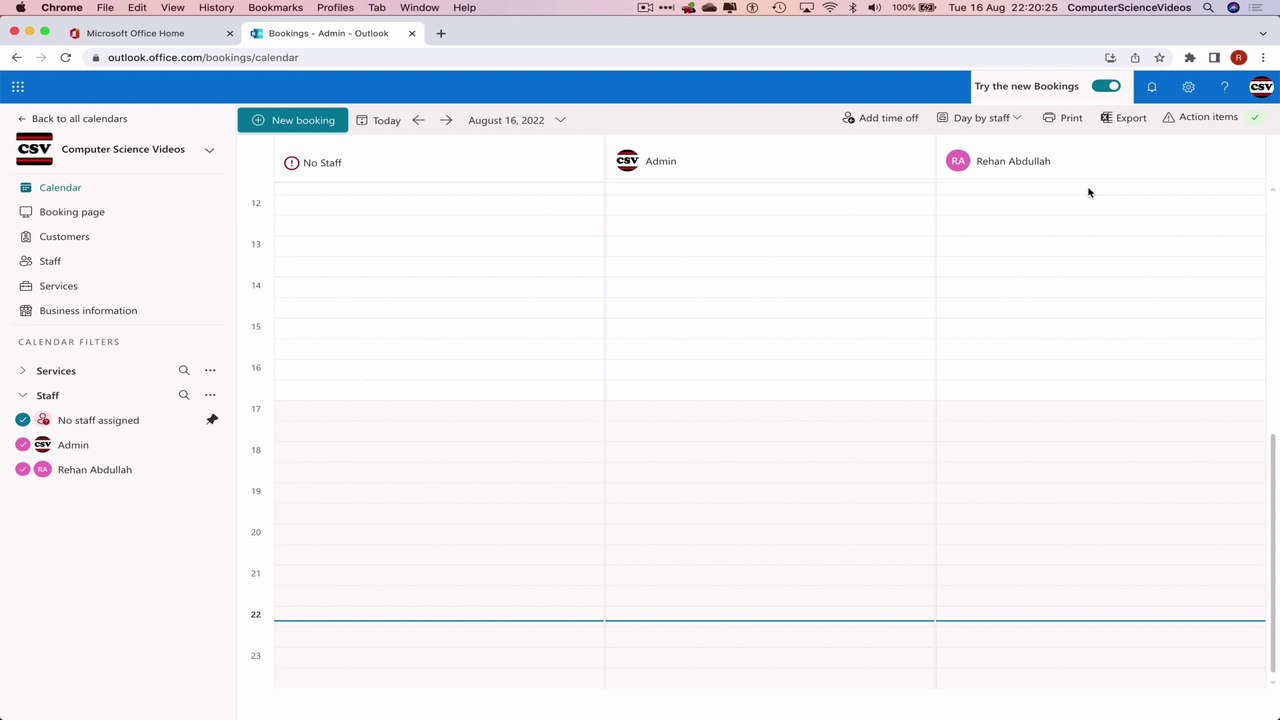This screenshot has width=1280, height=720.
Task: Jump to Today in the calendar
Action: point(379,120)
